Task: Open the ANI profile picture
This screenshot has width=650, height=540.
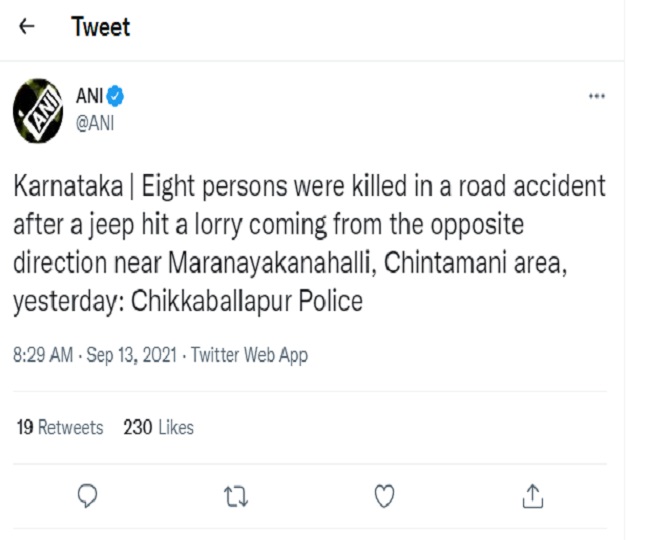Action: click(x=37, y=111)
